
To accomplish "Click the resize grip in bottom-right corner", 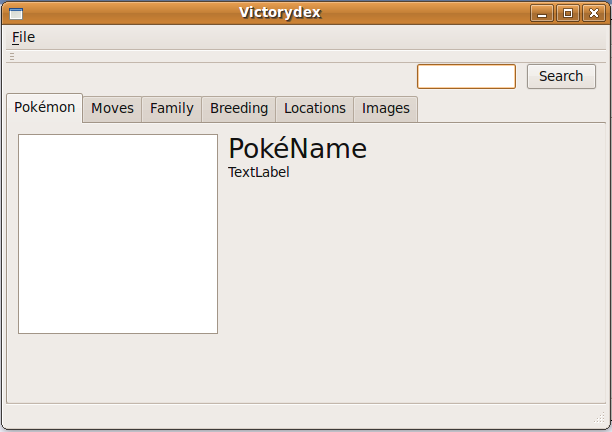I will pyautogui.click(x=600, y=418).
